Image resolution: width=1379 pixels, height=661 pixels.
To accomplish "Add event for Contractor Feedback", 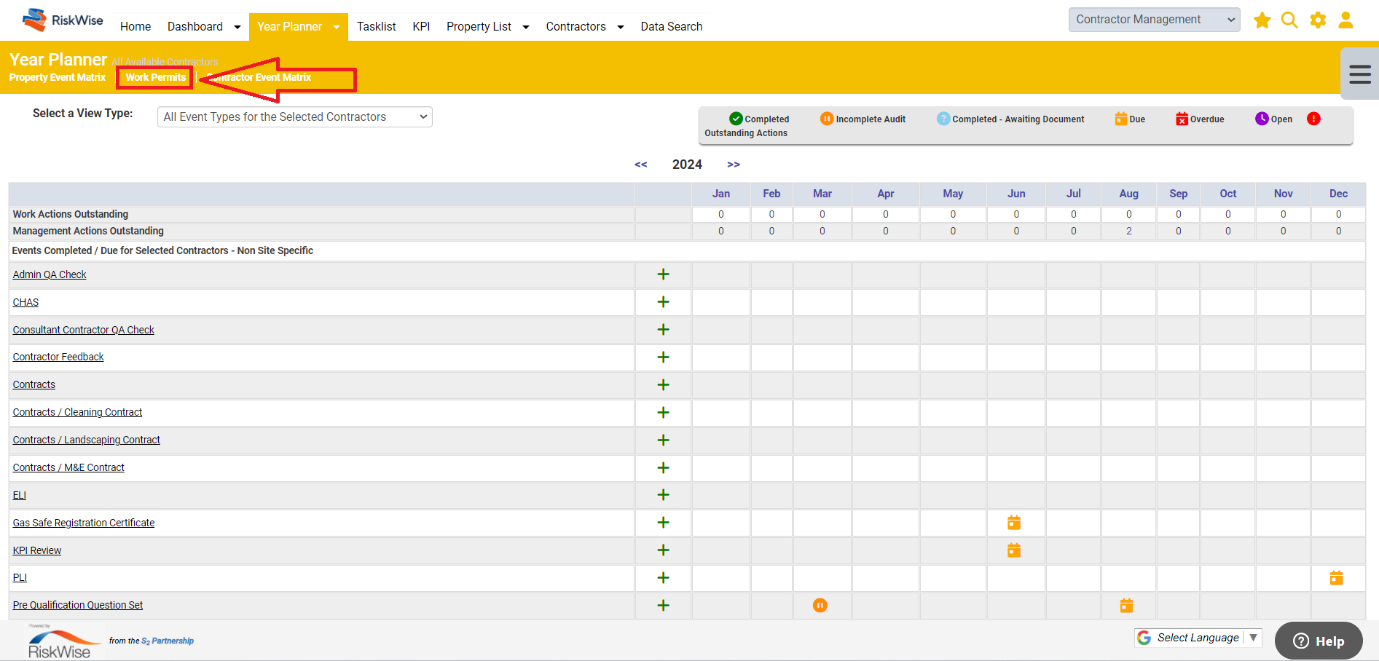I will tap(663, 357).
